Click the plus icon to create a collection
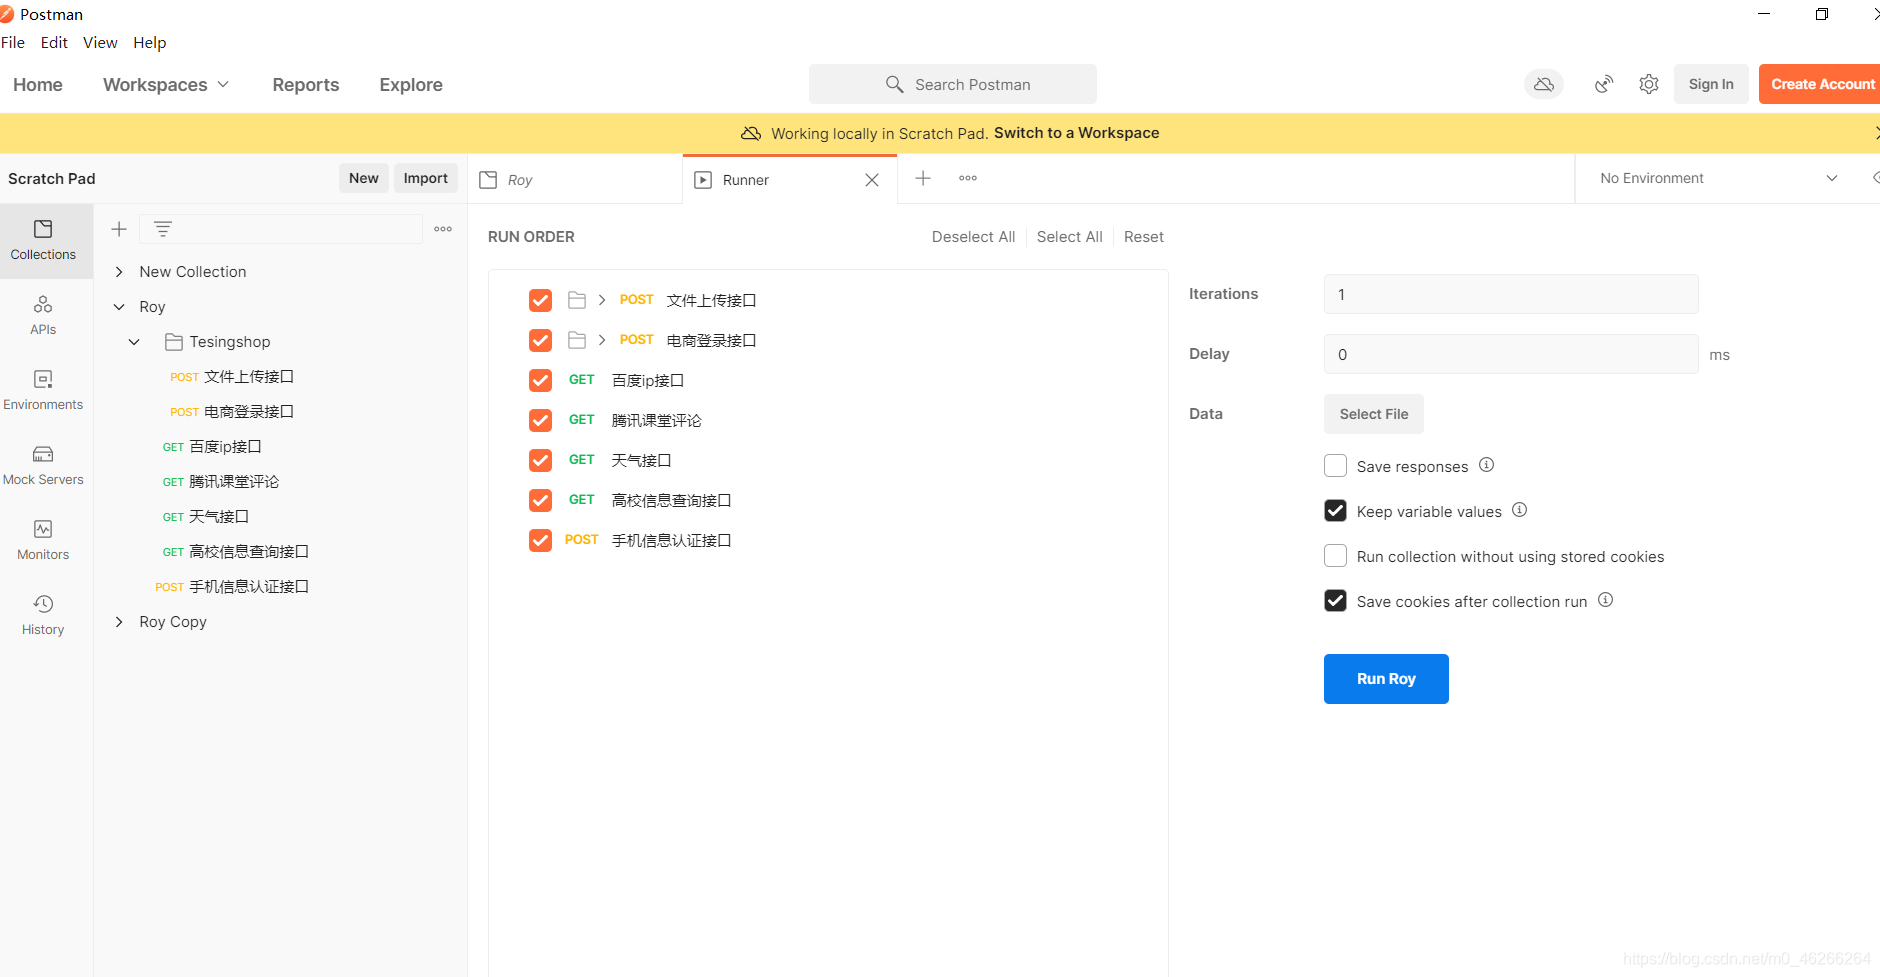Viewport: 1880px width, 977px height. pyautogui.click(x=119, y=229)
